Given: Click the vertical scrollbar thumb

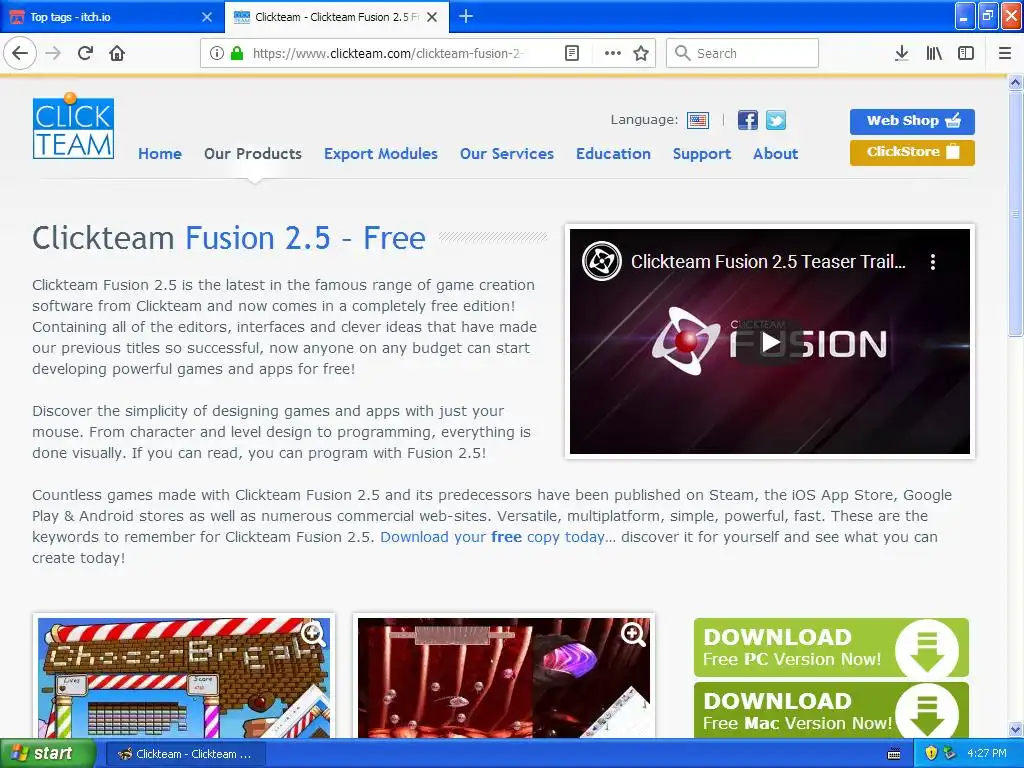Looking at the screenshot, I should click(x=1015, y=214).
